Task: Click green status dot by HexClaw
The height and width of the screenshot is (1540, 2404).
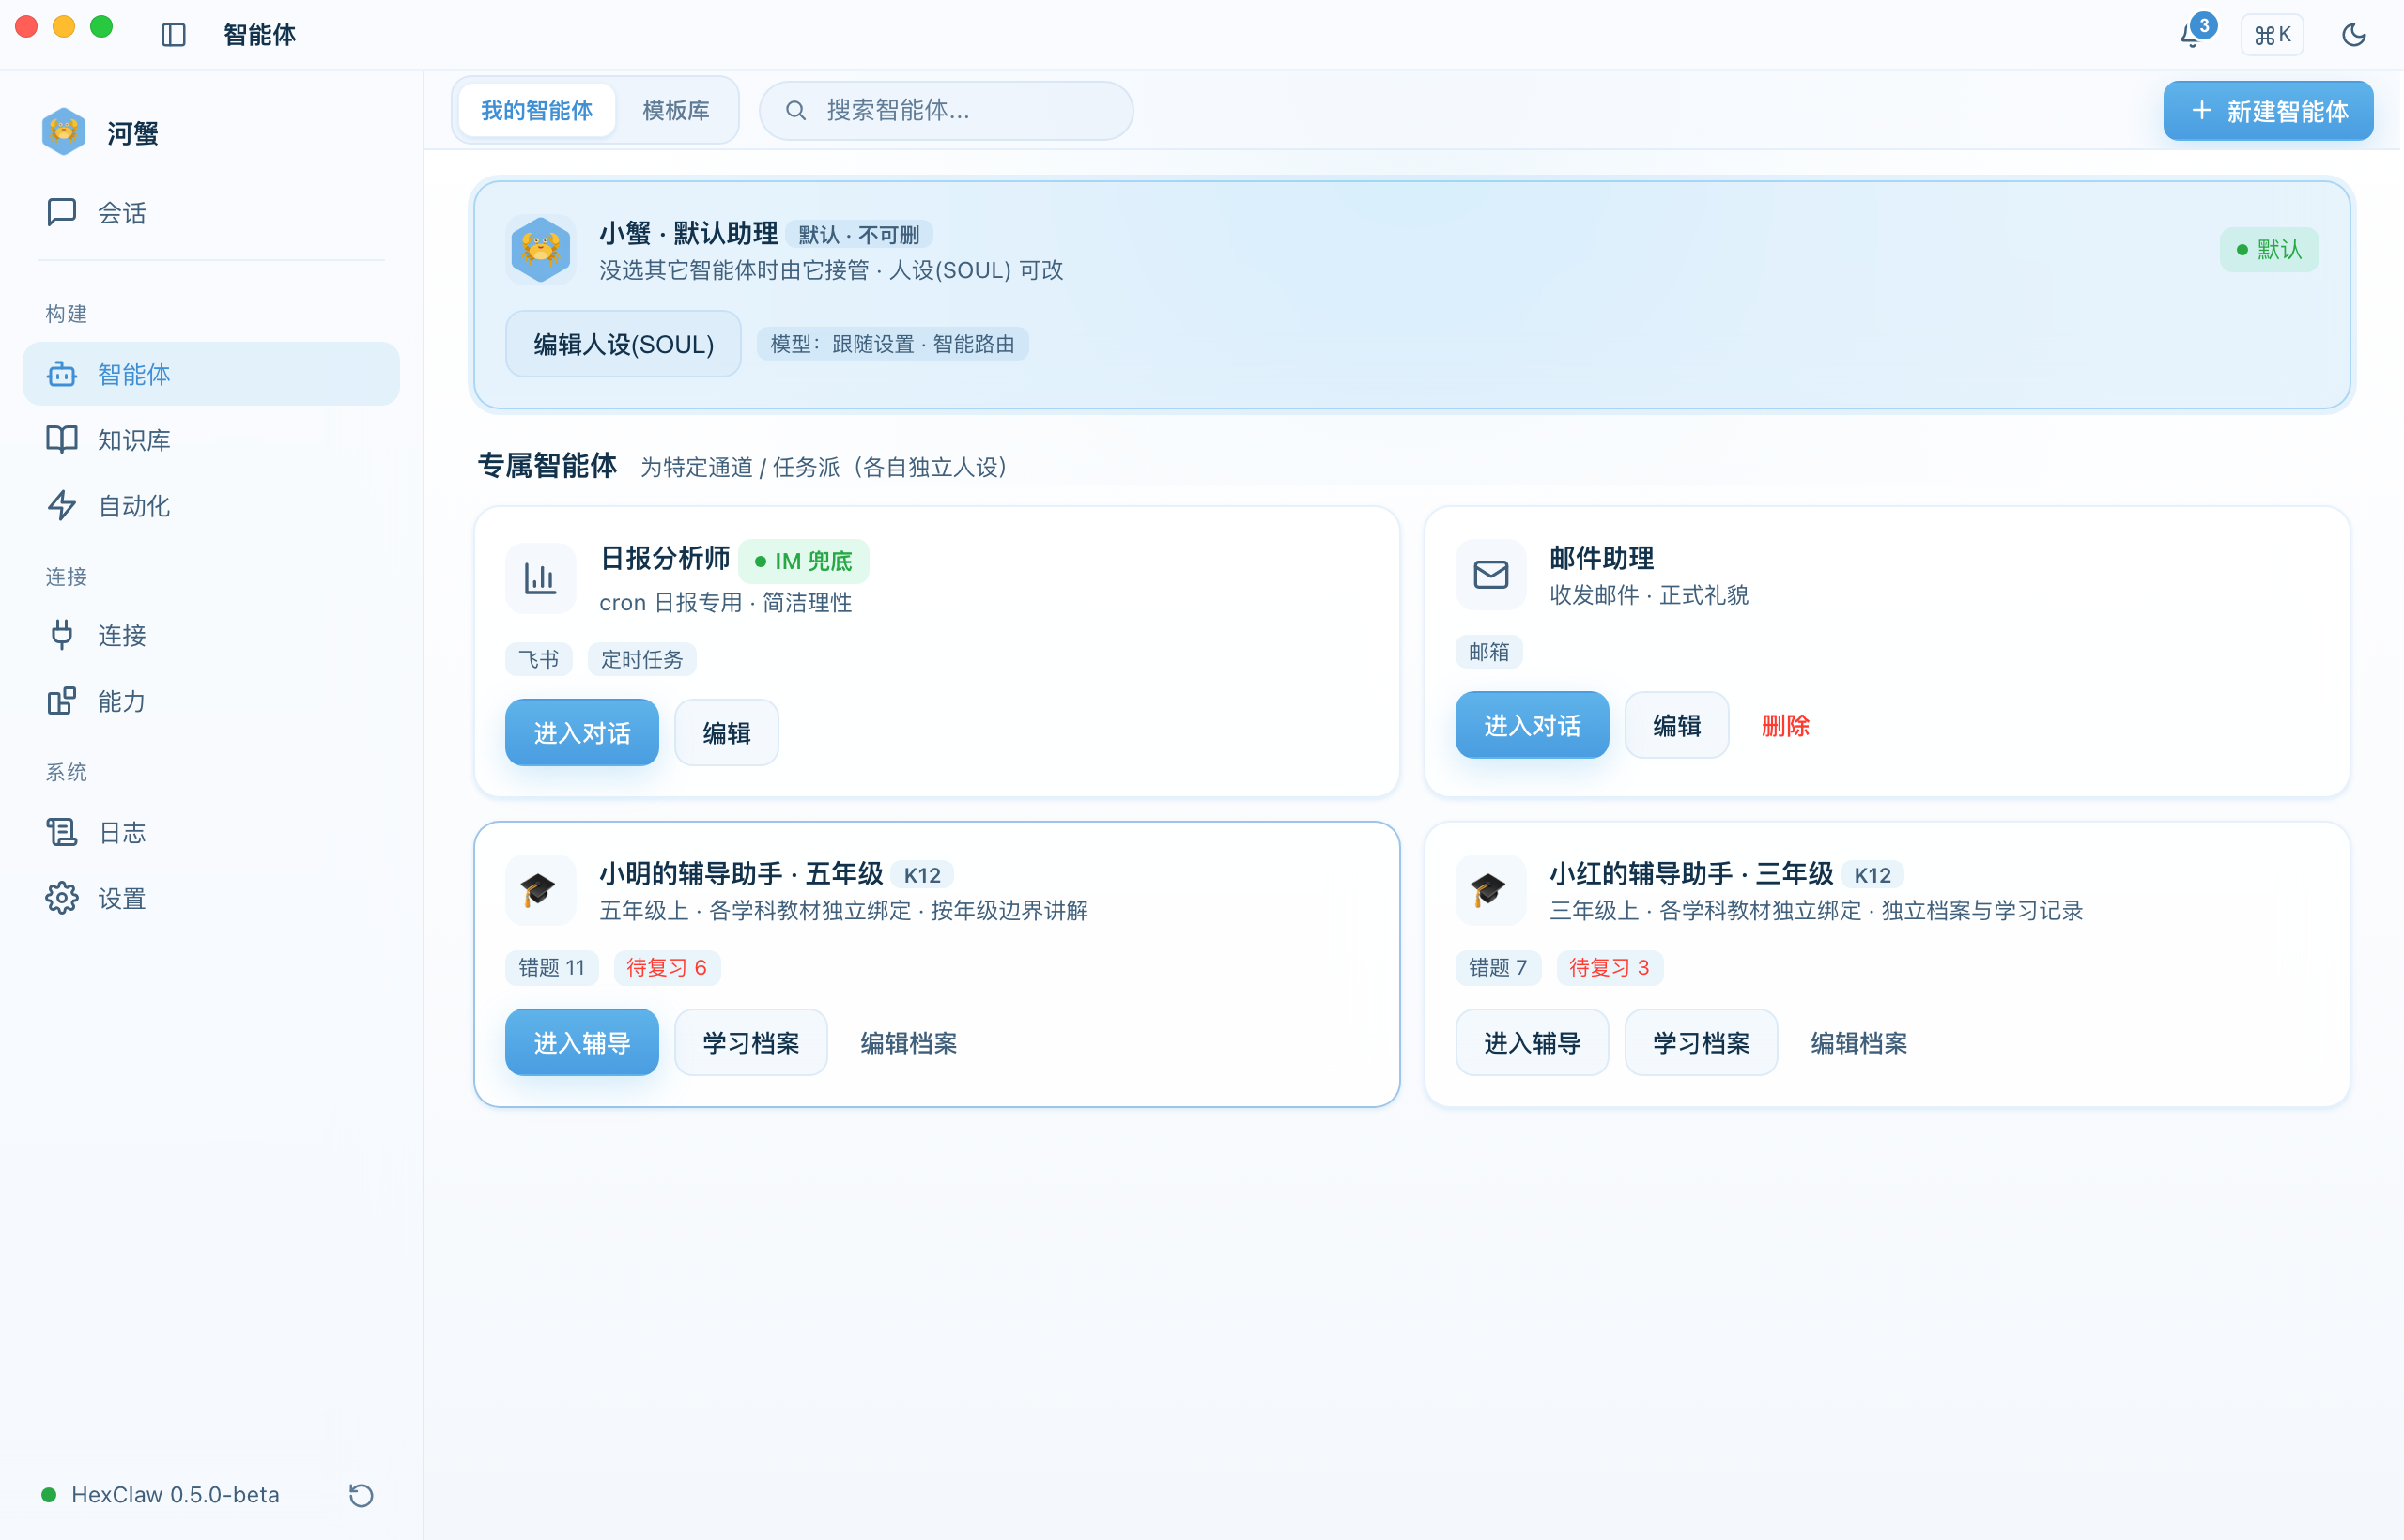Action: pos(48,1495)
